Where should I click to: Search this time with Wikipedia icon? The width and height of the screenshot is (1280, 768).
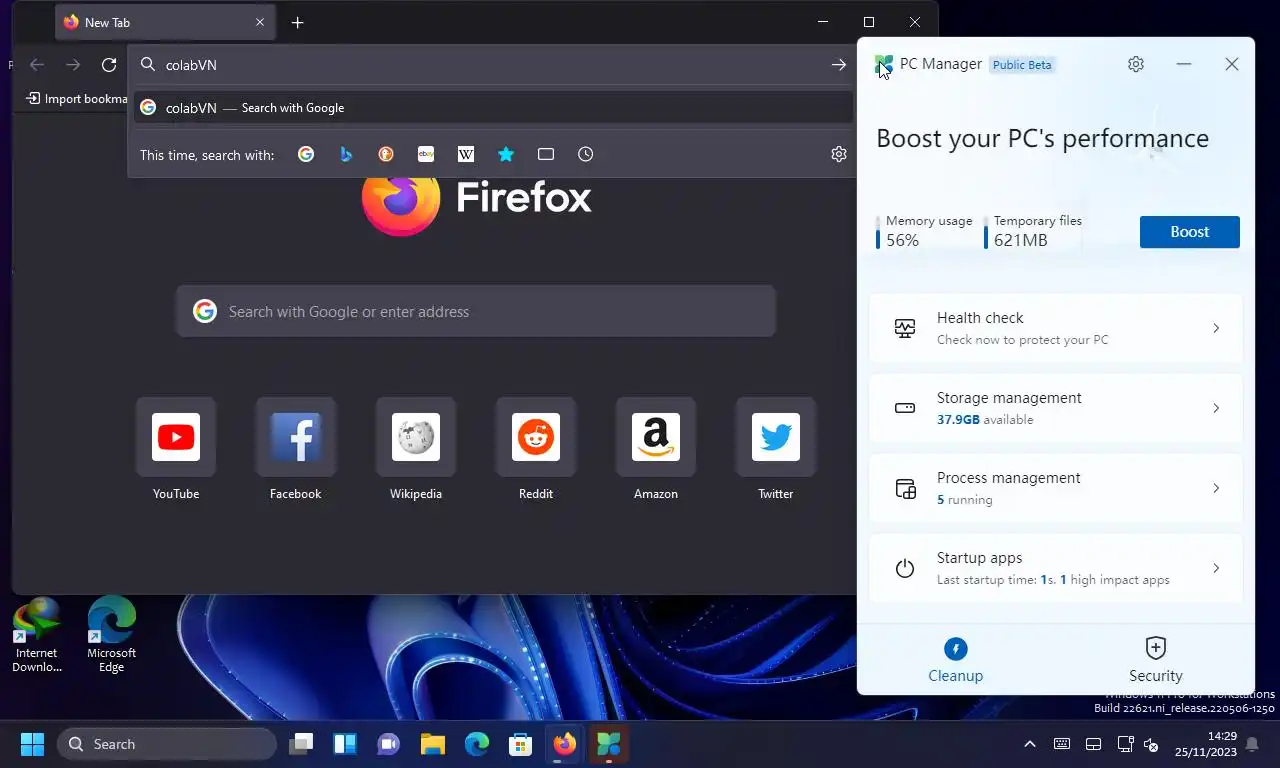click(x=466, y=154)
